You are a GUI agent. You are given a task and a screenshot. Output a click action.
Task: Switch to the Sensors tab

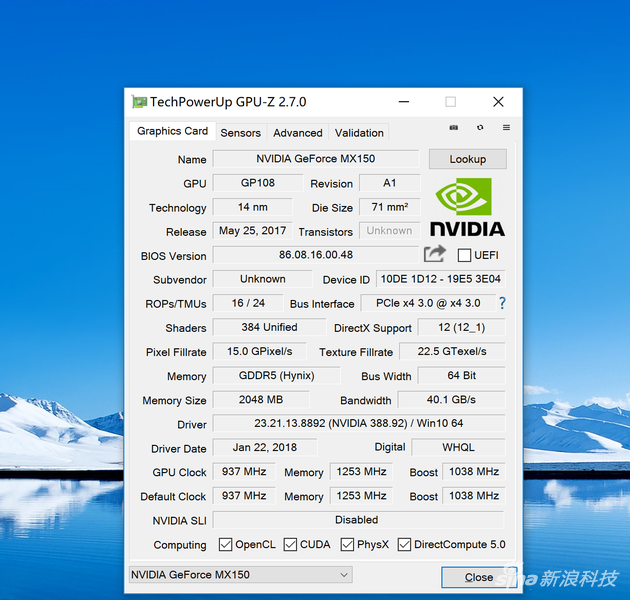click(x=240, y=133)
